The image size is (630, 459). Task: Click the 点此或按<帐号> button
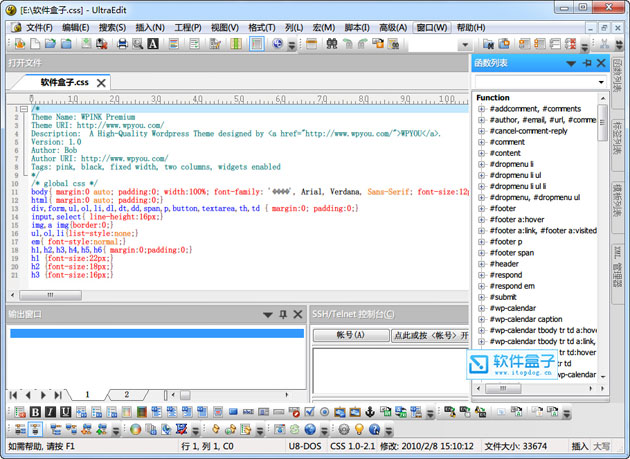coord(430,335)
